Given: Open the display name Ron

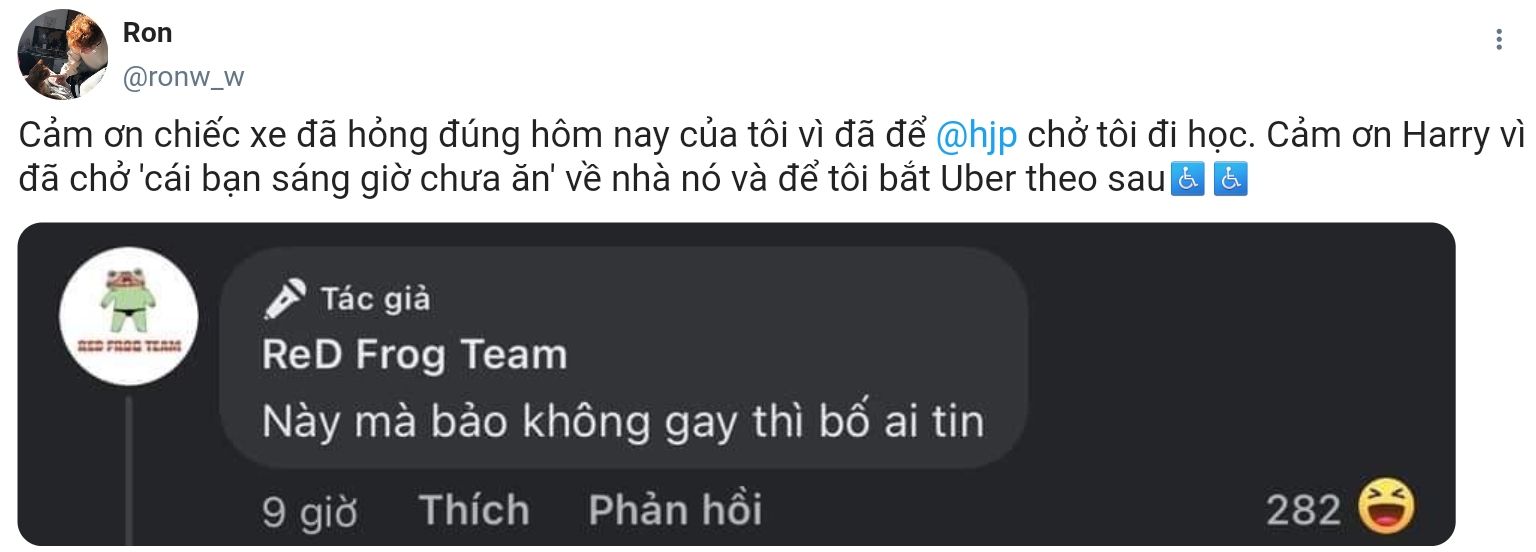Looking at the screenshot, I should point(147,32).
